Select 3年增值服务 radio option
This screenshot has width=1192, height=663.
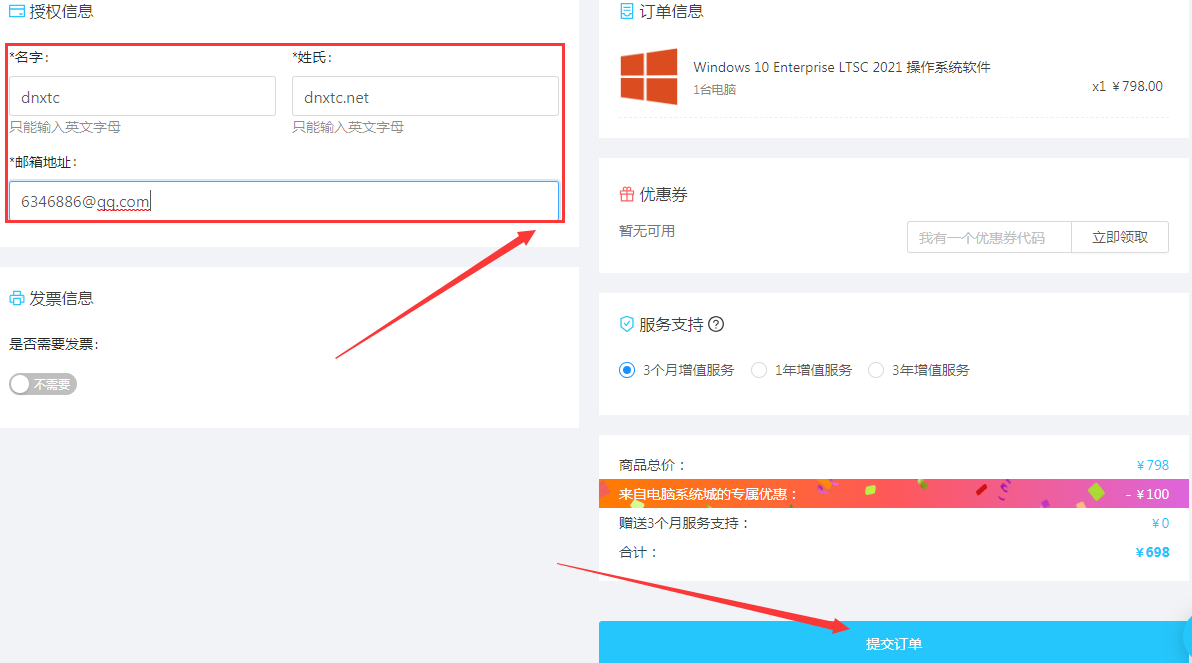click(876, 370)
